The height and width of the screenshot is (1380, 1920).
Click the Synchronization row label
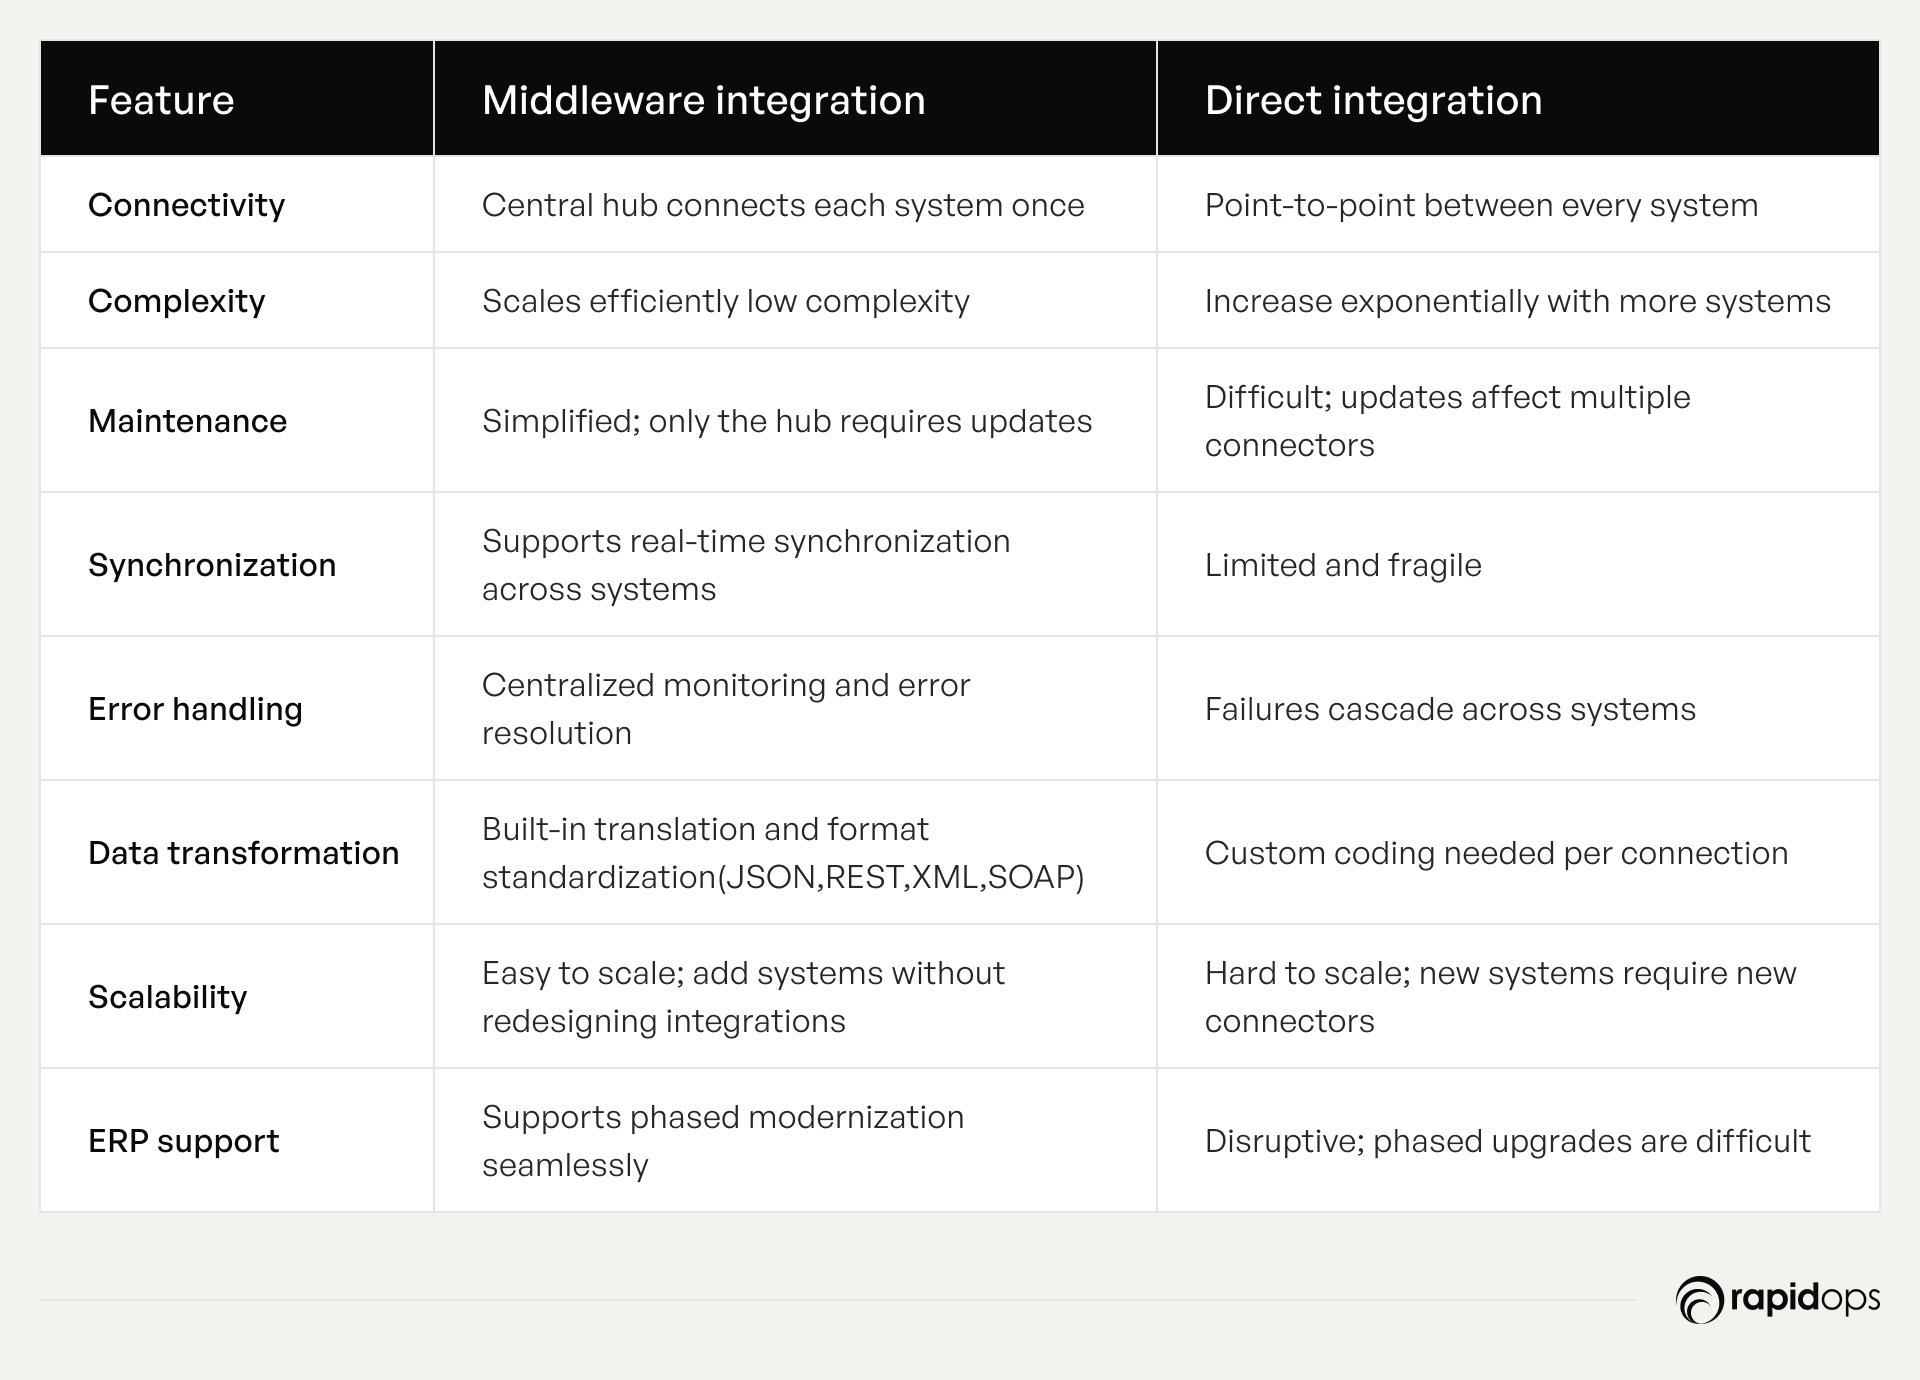[x=212, y=565]
